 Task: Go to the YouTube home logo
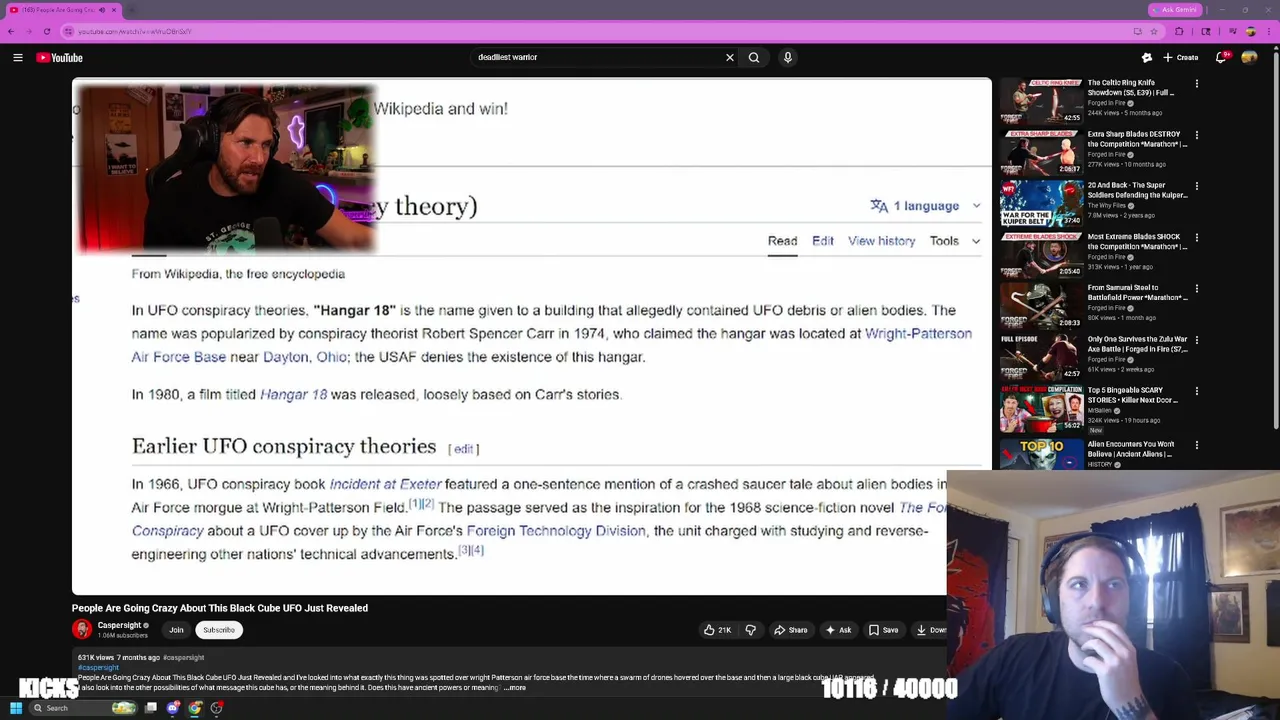click(60, 58)
